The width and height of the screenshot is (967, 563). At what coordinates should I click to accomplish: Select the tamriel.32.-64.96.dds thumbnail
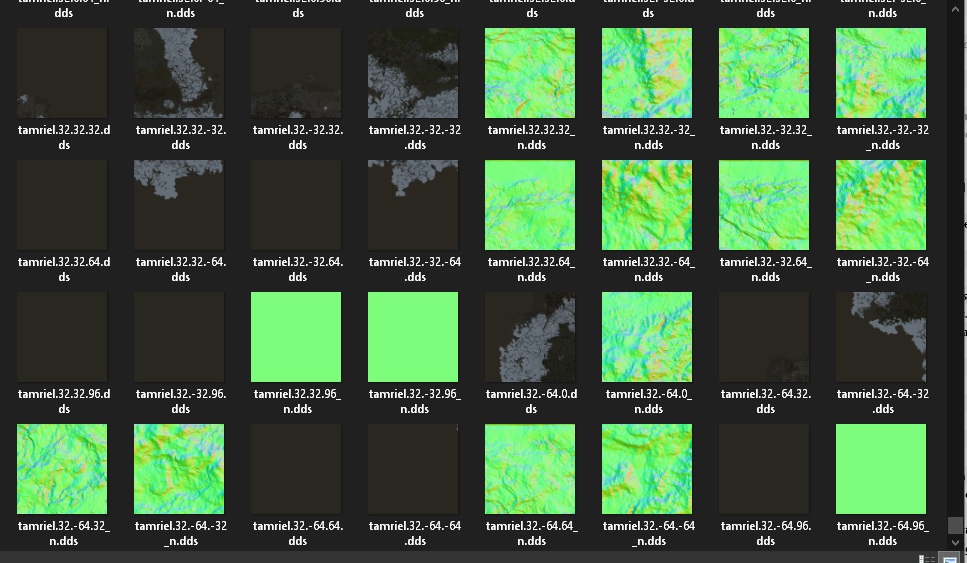tap(764, 469)
